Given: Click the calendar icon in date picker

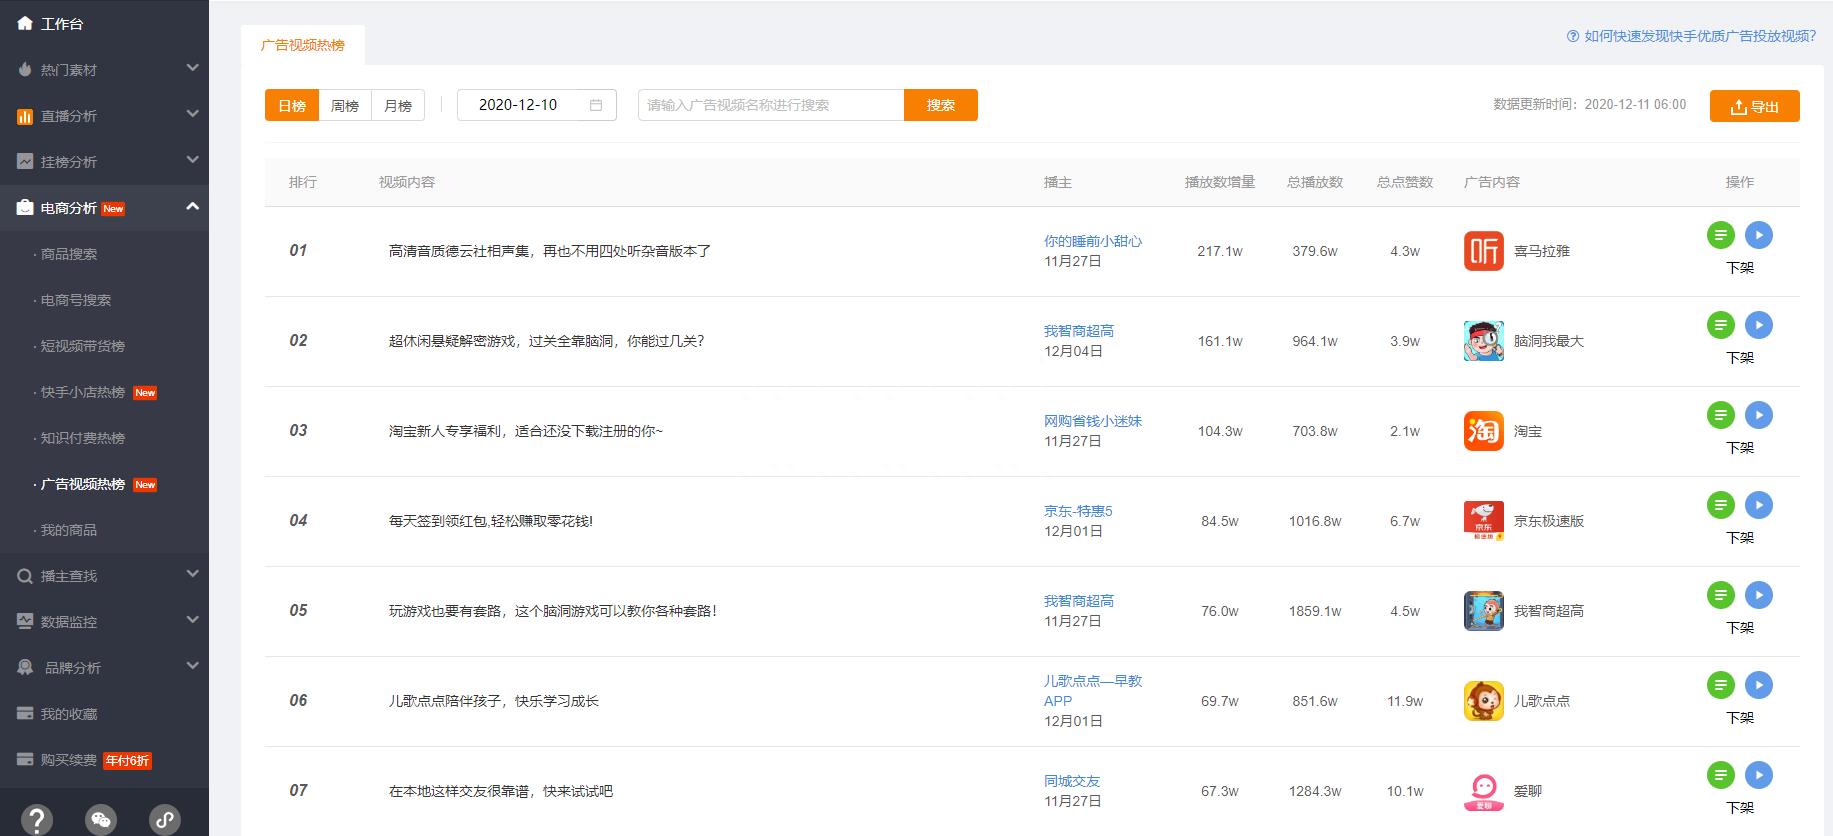Looking at the screenshot, I should 596,105.
